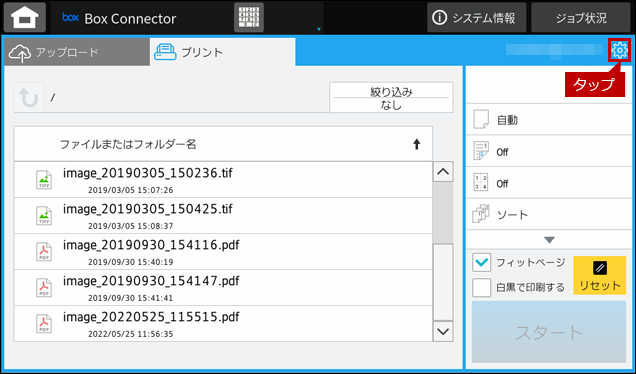Click the file list scrollbar down arrow
The height and width of the screenshot is (374, 636).
tap(443, 331)
